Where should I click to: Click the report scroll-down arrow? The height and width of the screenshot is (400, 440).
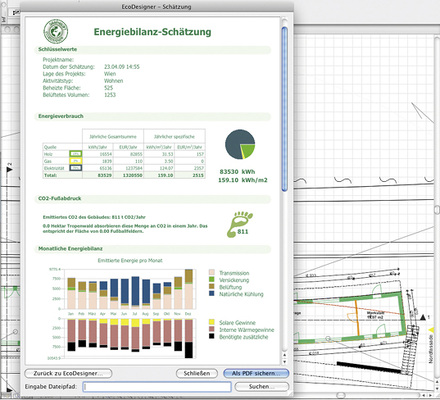(284, 362)
